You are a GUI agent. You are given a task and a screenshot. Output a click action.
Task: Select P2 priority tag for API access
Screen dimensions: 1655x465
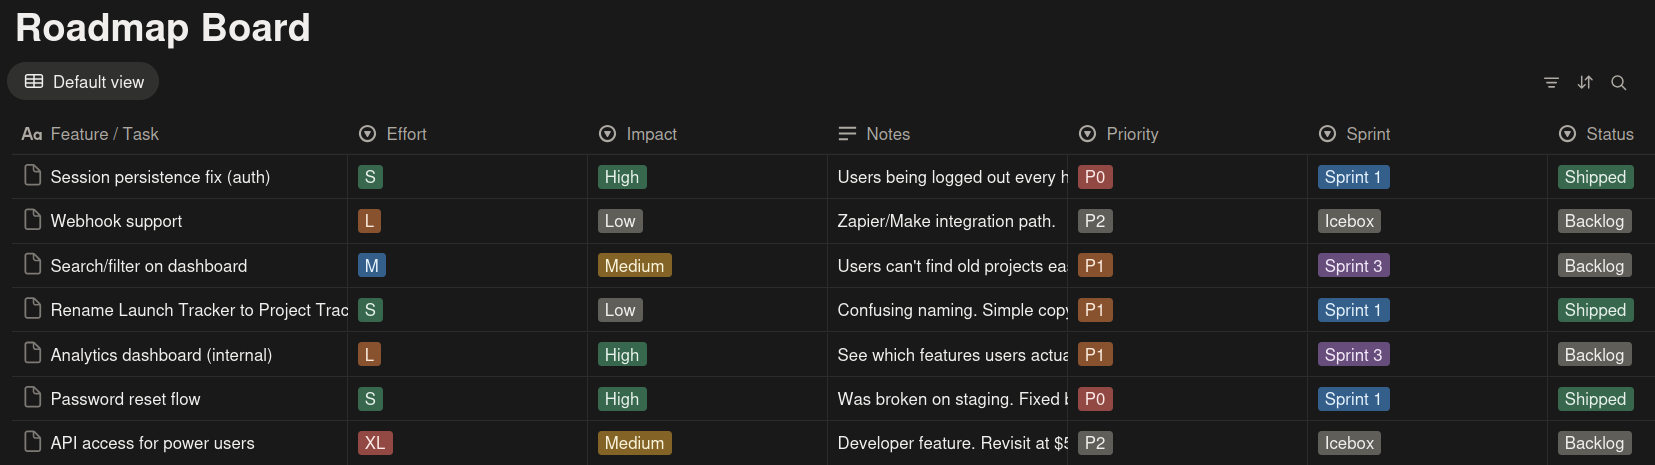pyautogui.click(x=1095, y=443)
